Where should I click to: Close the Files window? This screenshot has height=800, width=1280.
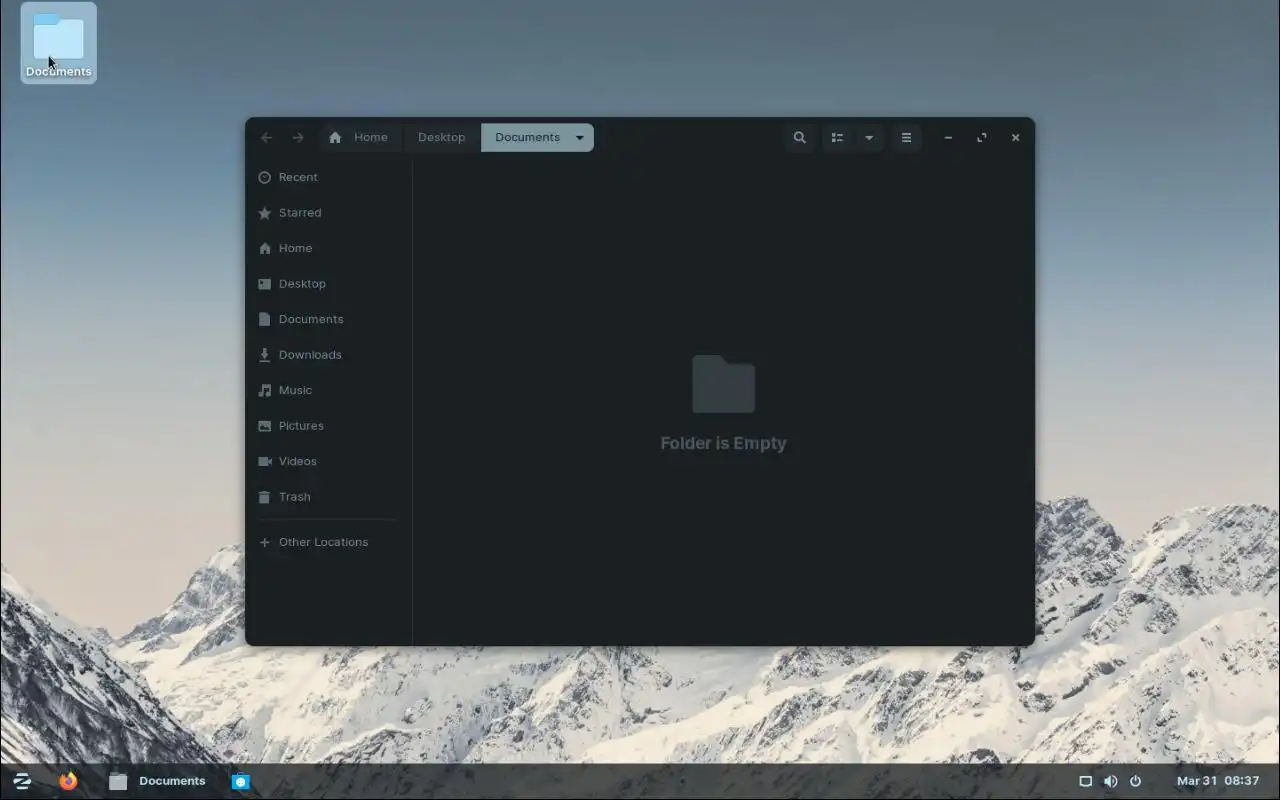pyautogui.click(x=1015, y=138)
